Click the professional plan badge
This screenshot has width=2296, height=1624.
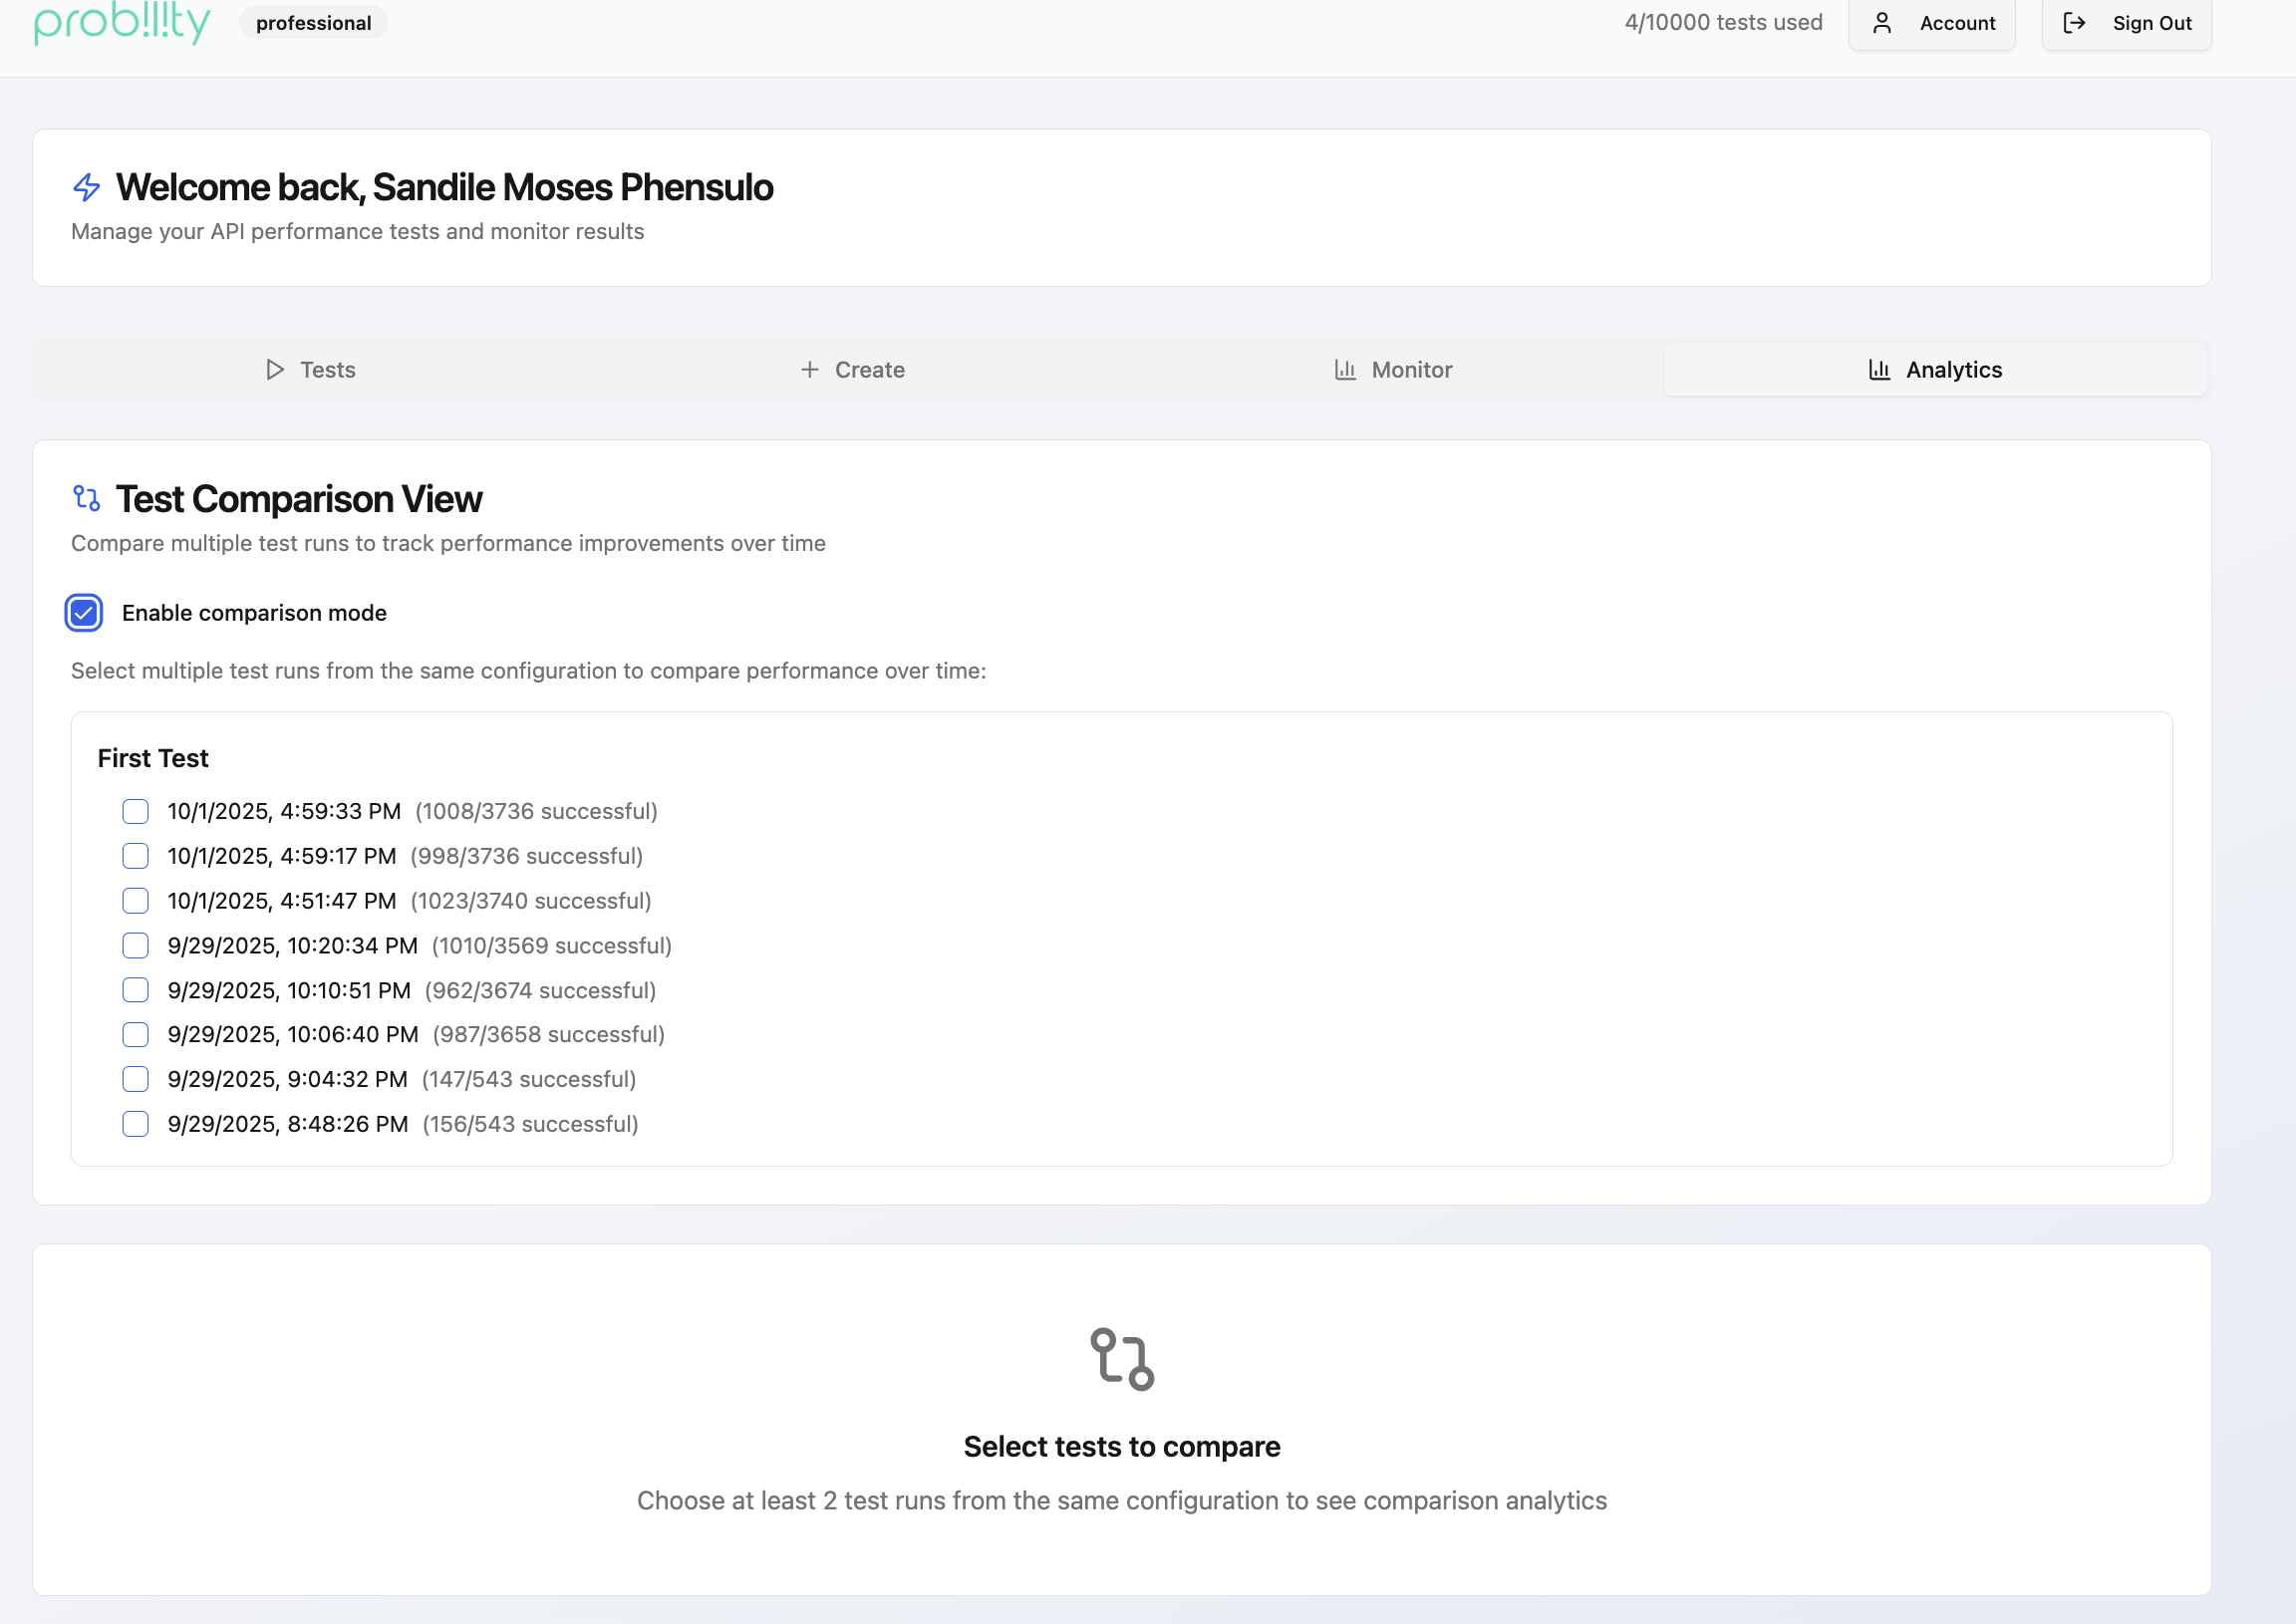click(x=313, y=23)
